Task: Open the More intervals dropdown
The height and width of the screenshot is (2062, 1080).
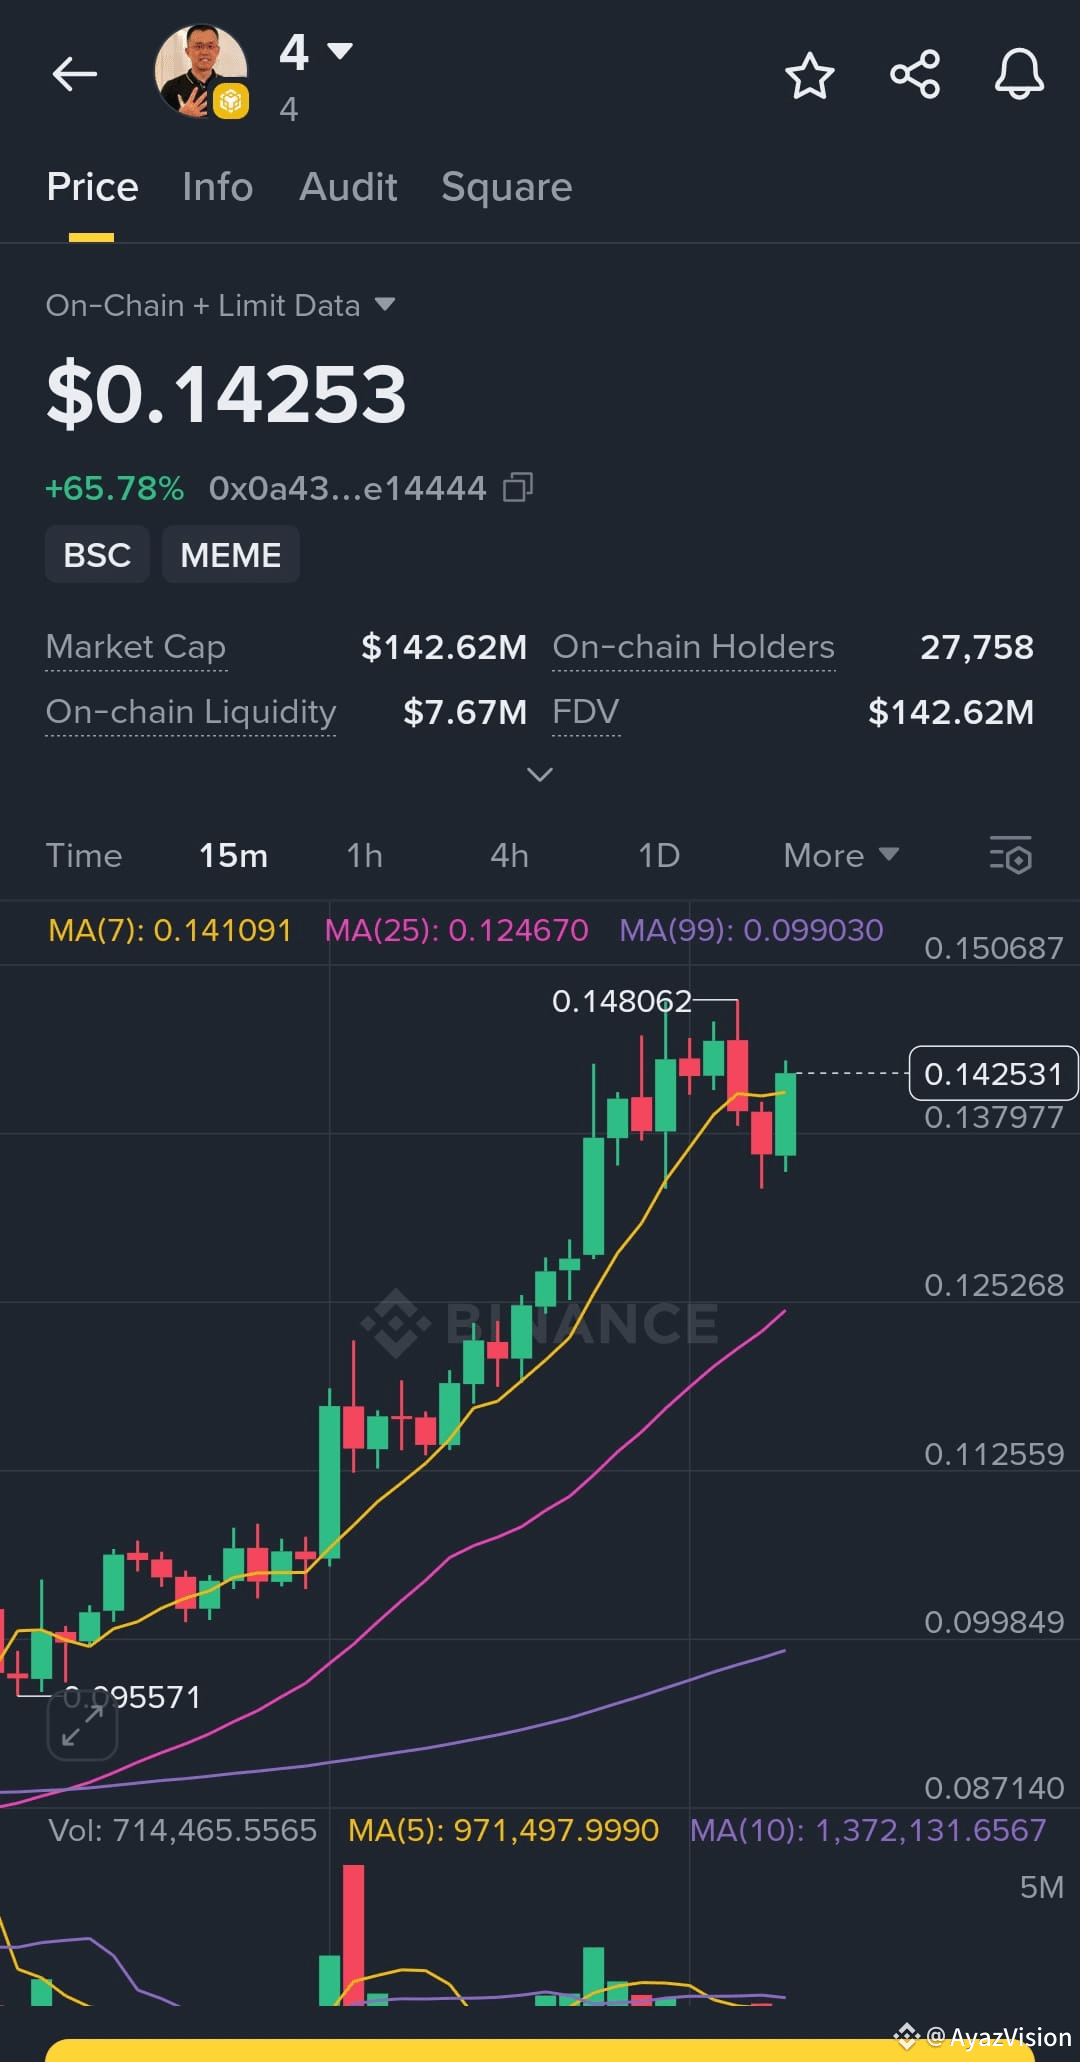Action: click(841, 856)
